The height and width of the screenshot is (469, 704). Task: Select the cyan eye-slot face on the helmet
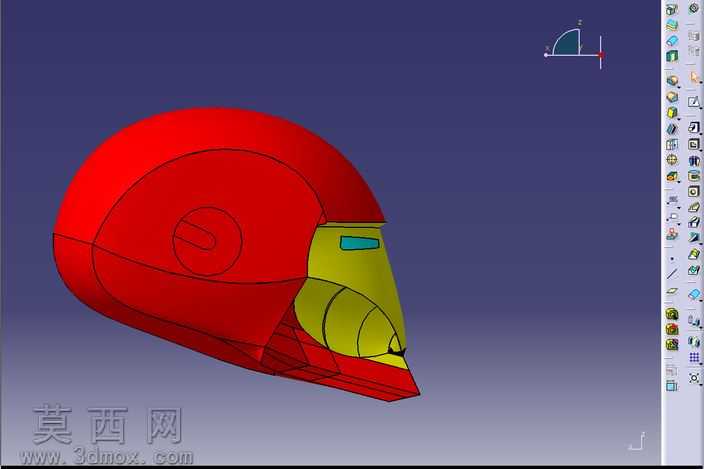(x=359, y=243)
